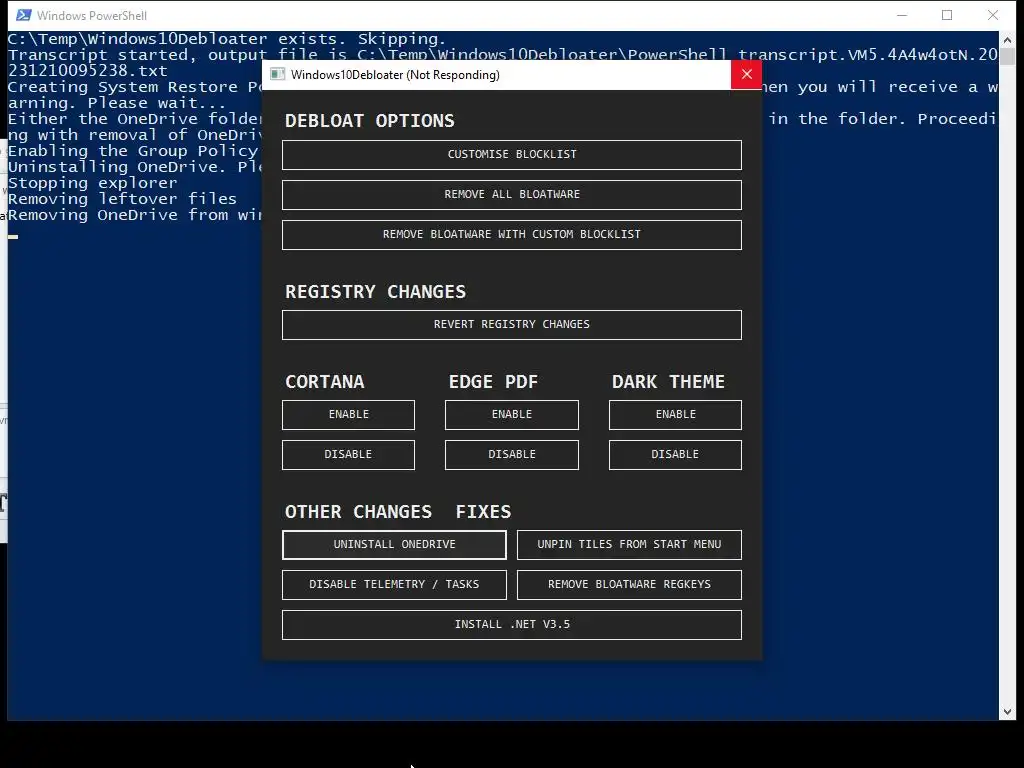
Task: Click the 'REGISTRY CHANGES' heading
Action: [376, 291]
